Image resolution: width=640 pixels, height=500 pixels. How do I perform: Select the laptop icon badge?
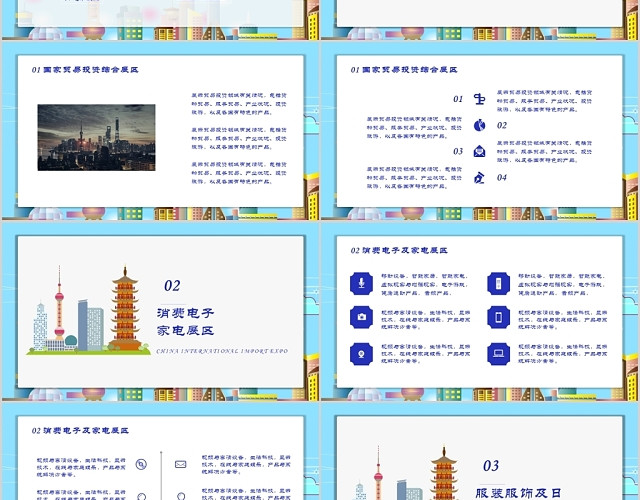498,354
